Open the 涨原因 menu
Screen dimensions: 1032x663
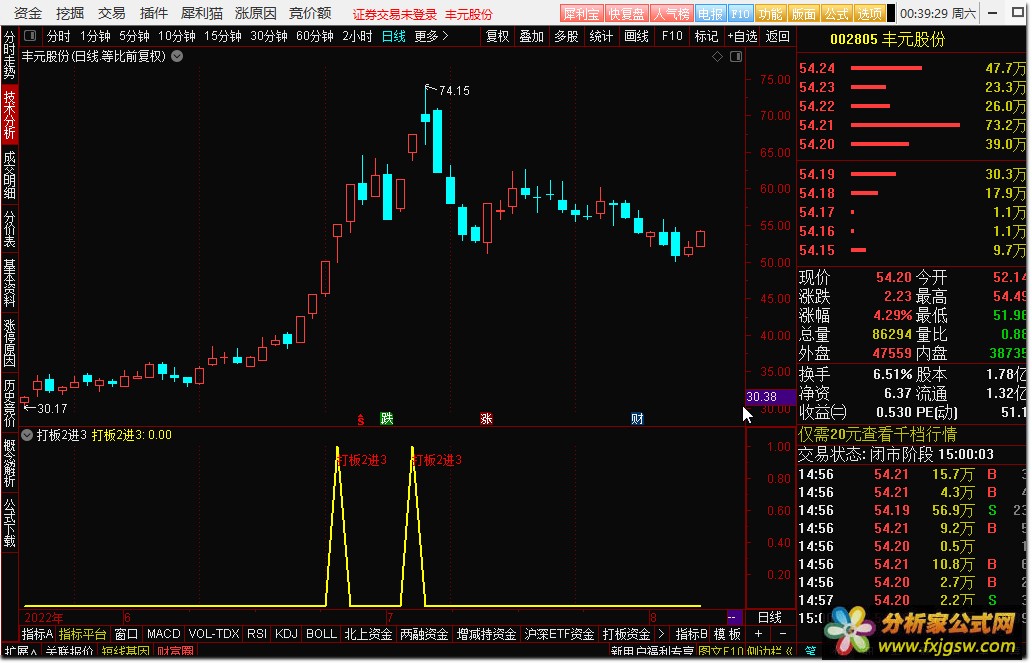tap(255, 13)
